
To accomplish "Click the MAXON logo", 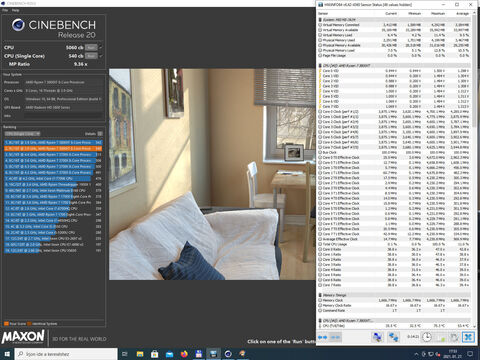I will [x=23, y=337].
